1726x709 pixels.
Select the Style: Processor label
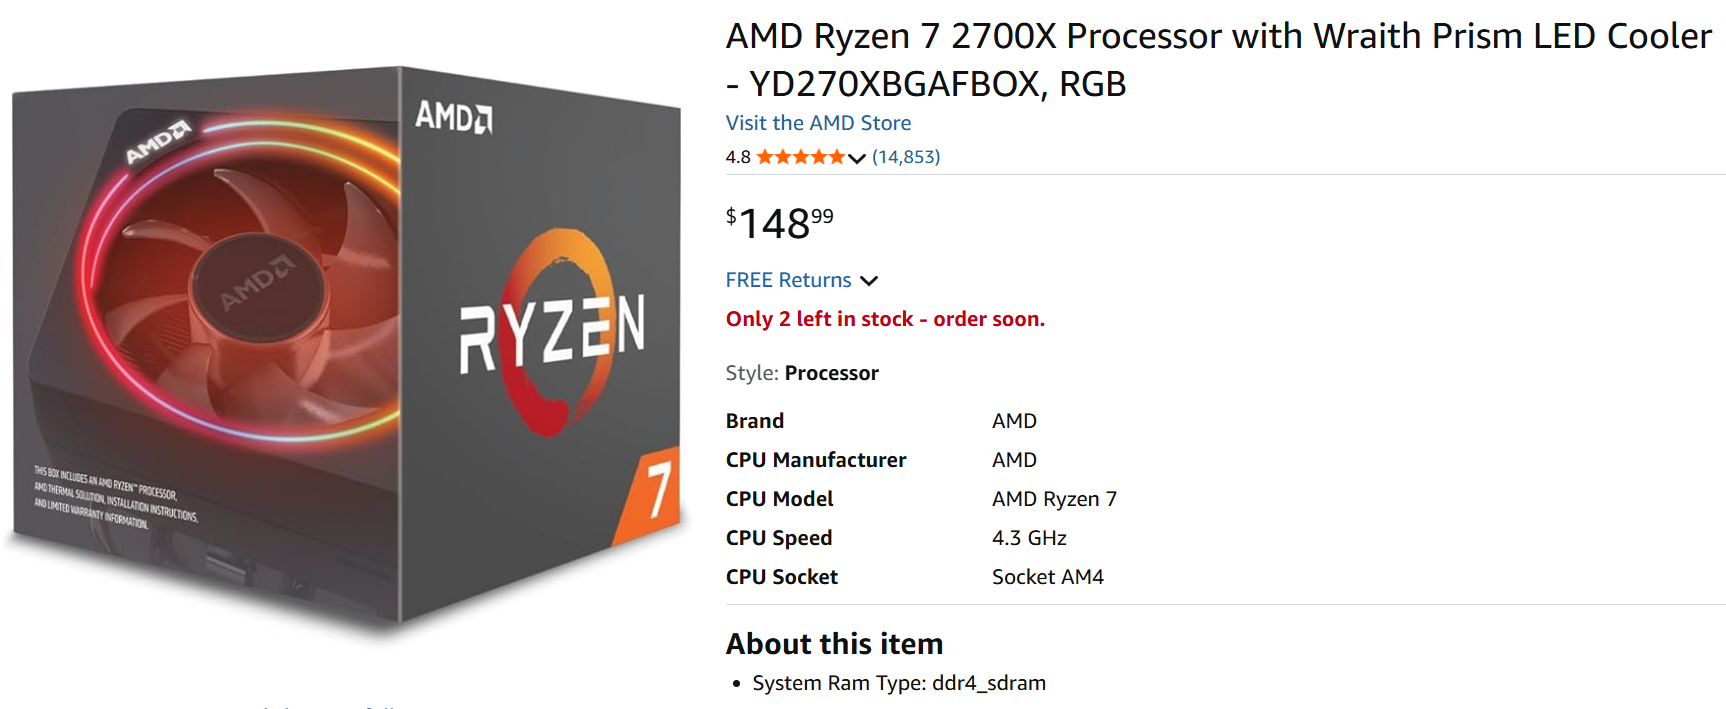[802, 373]
